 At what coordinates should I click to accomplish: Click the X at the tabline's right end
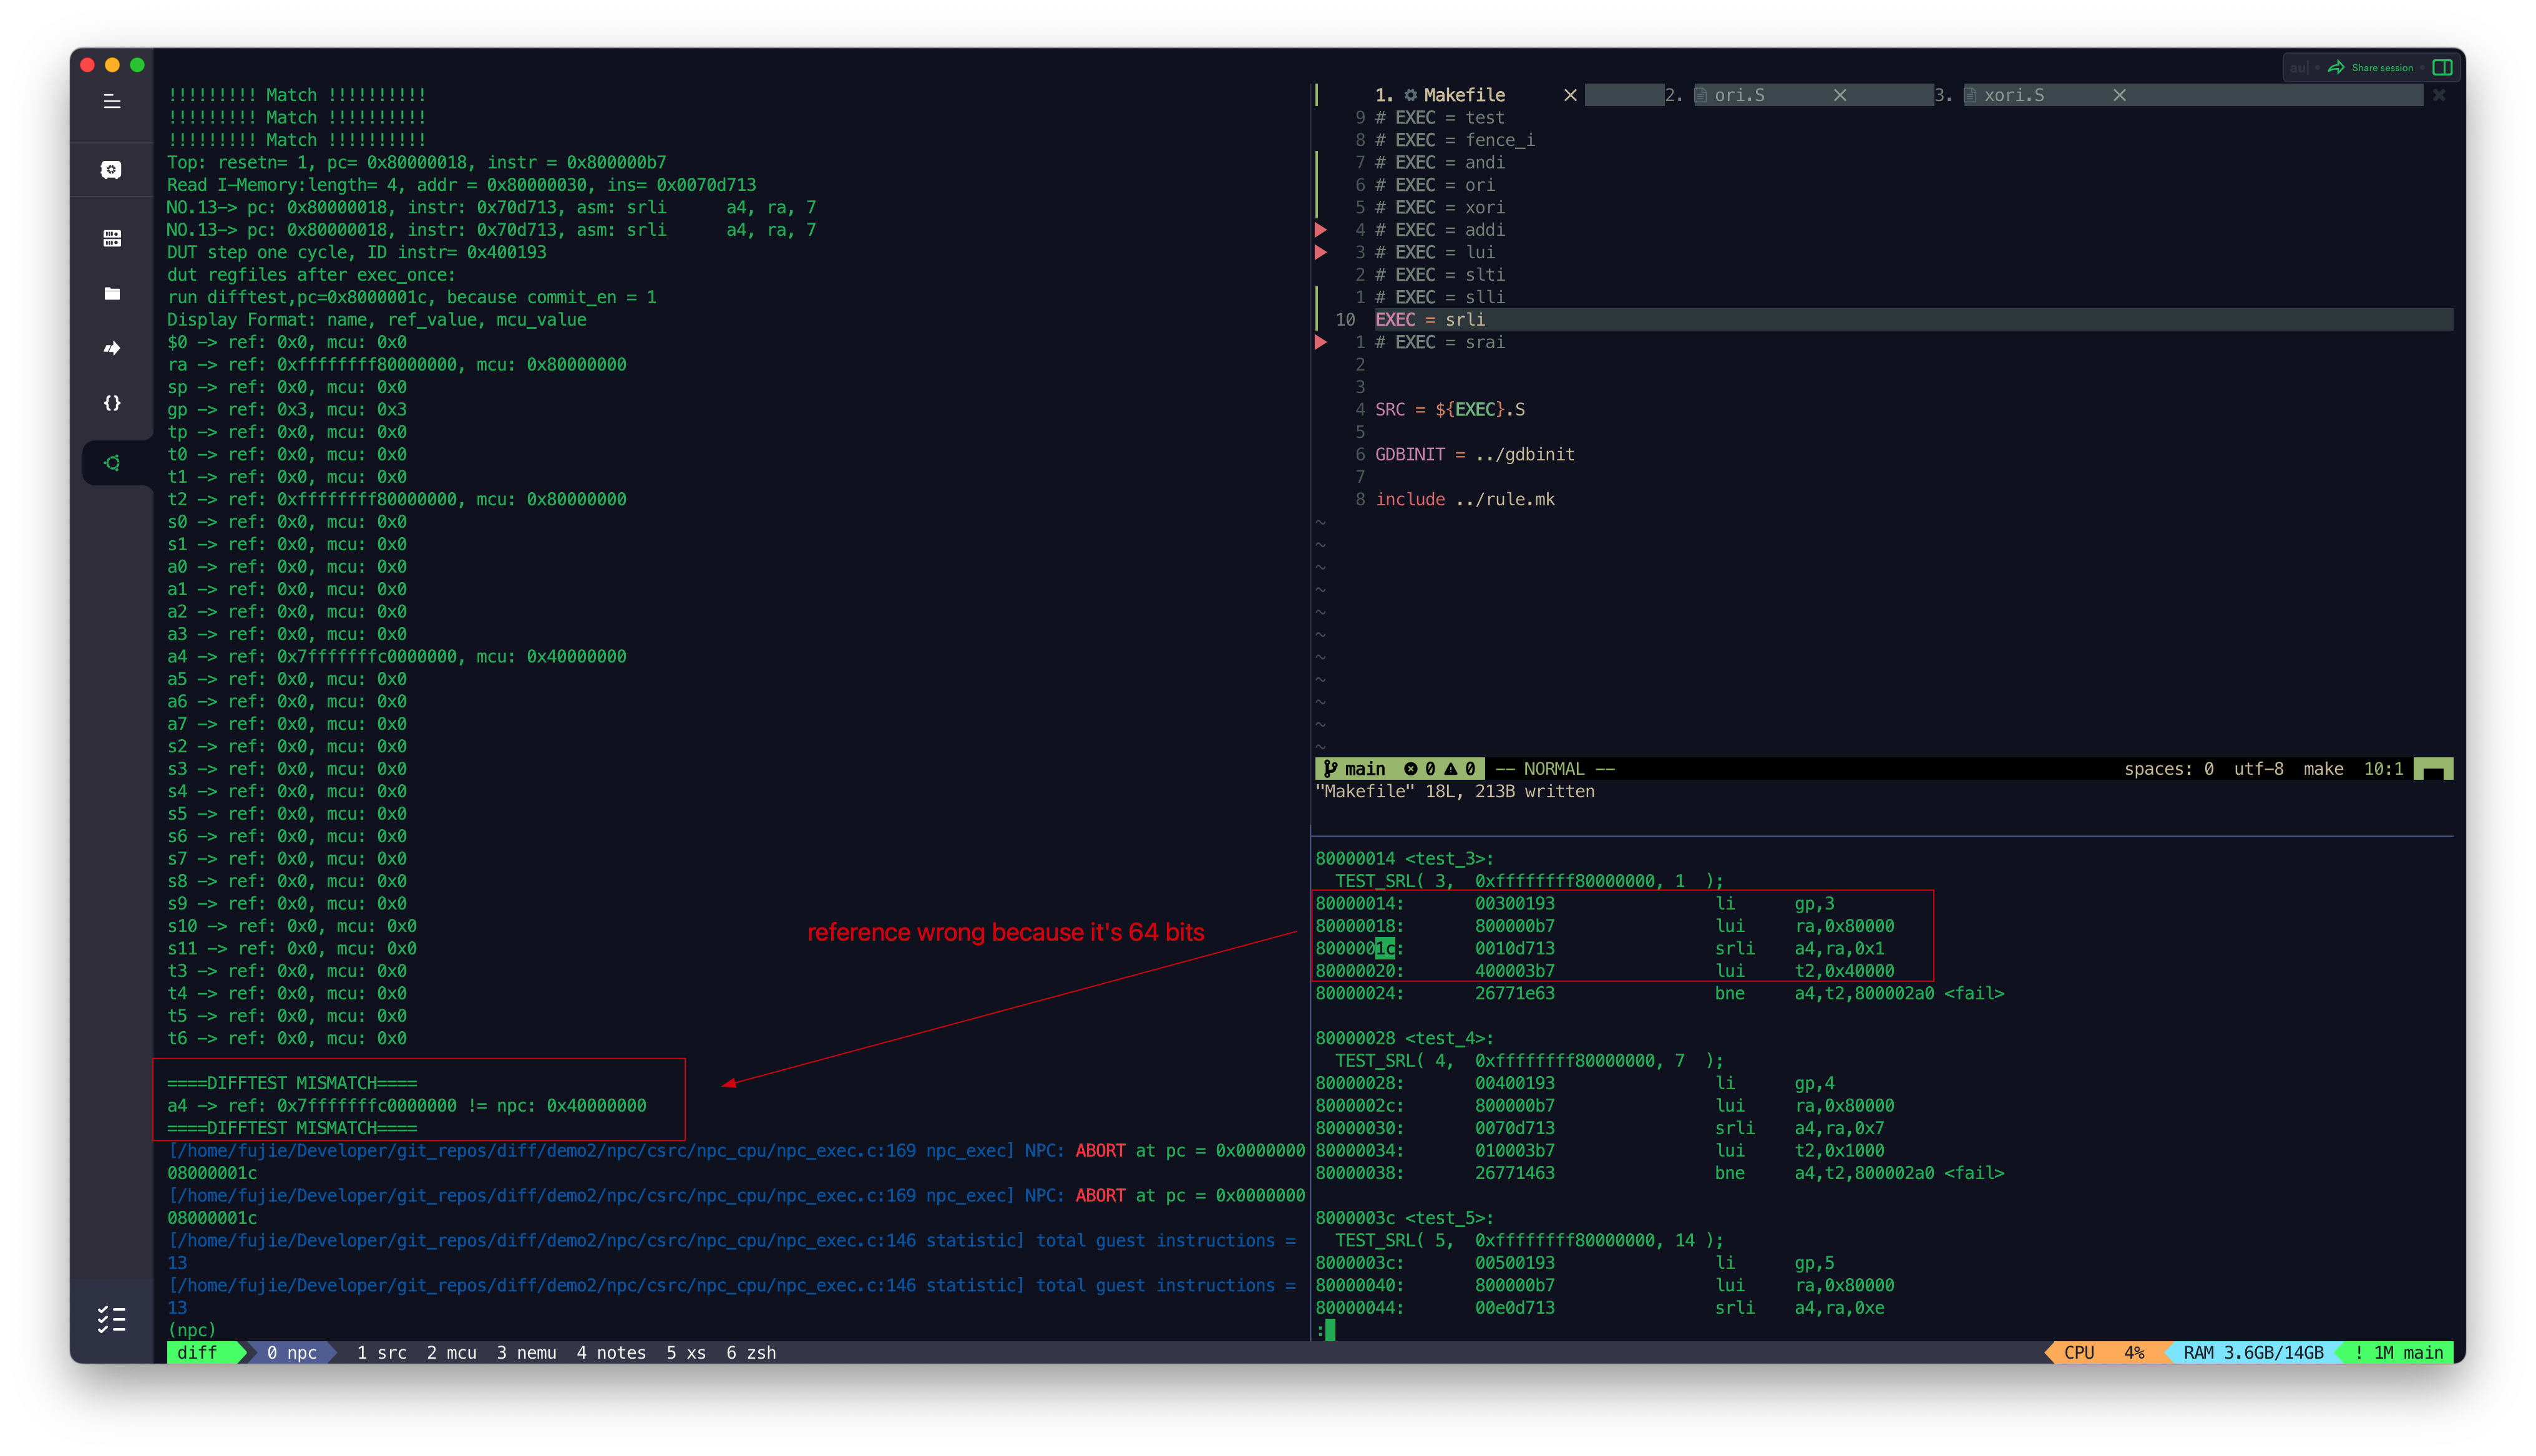(2439, 95)
